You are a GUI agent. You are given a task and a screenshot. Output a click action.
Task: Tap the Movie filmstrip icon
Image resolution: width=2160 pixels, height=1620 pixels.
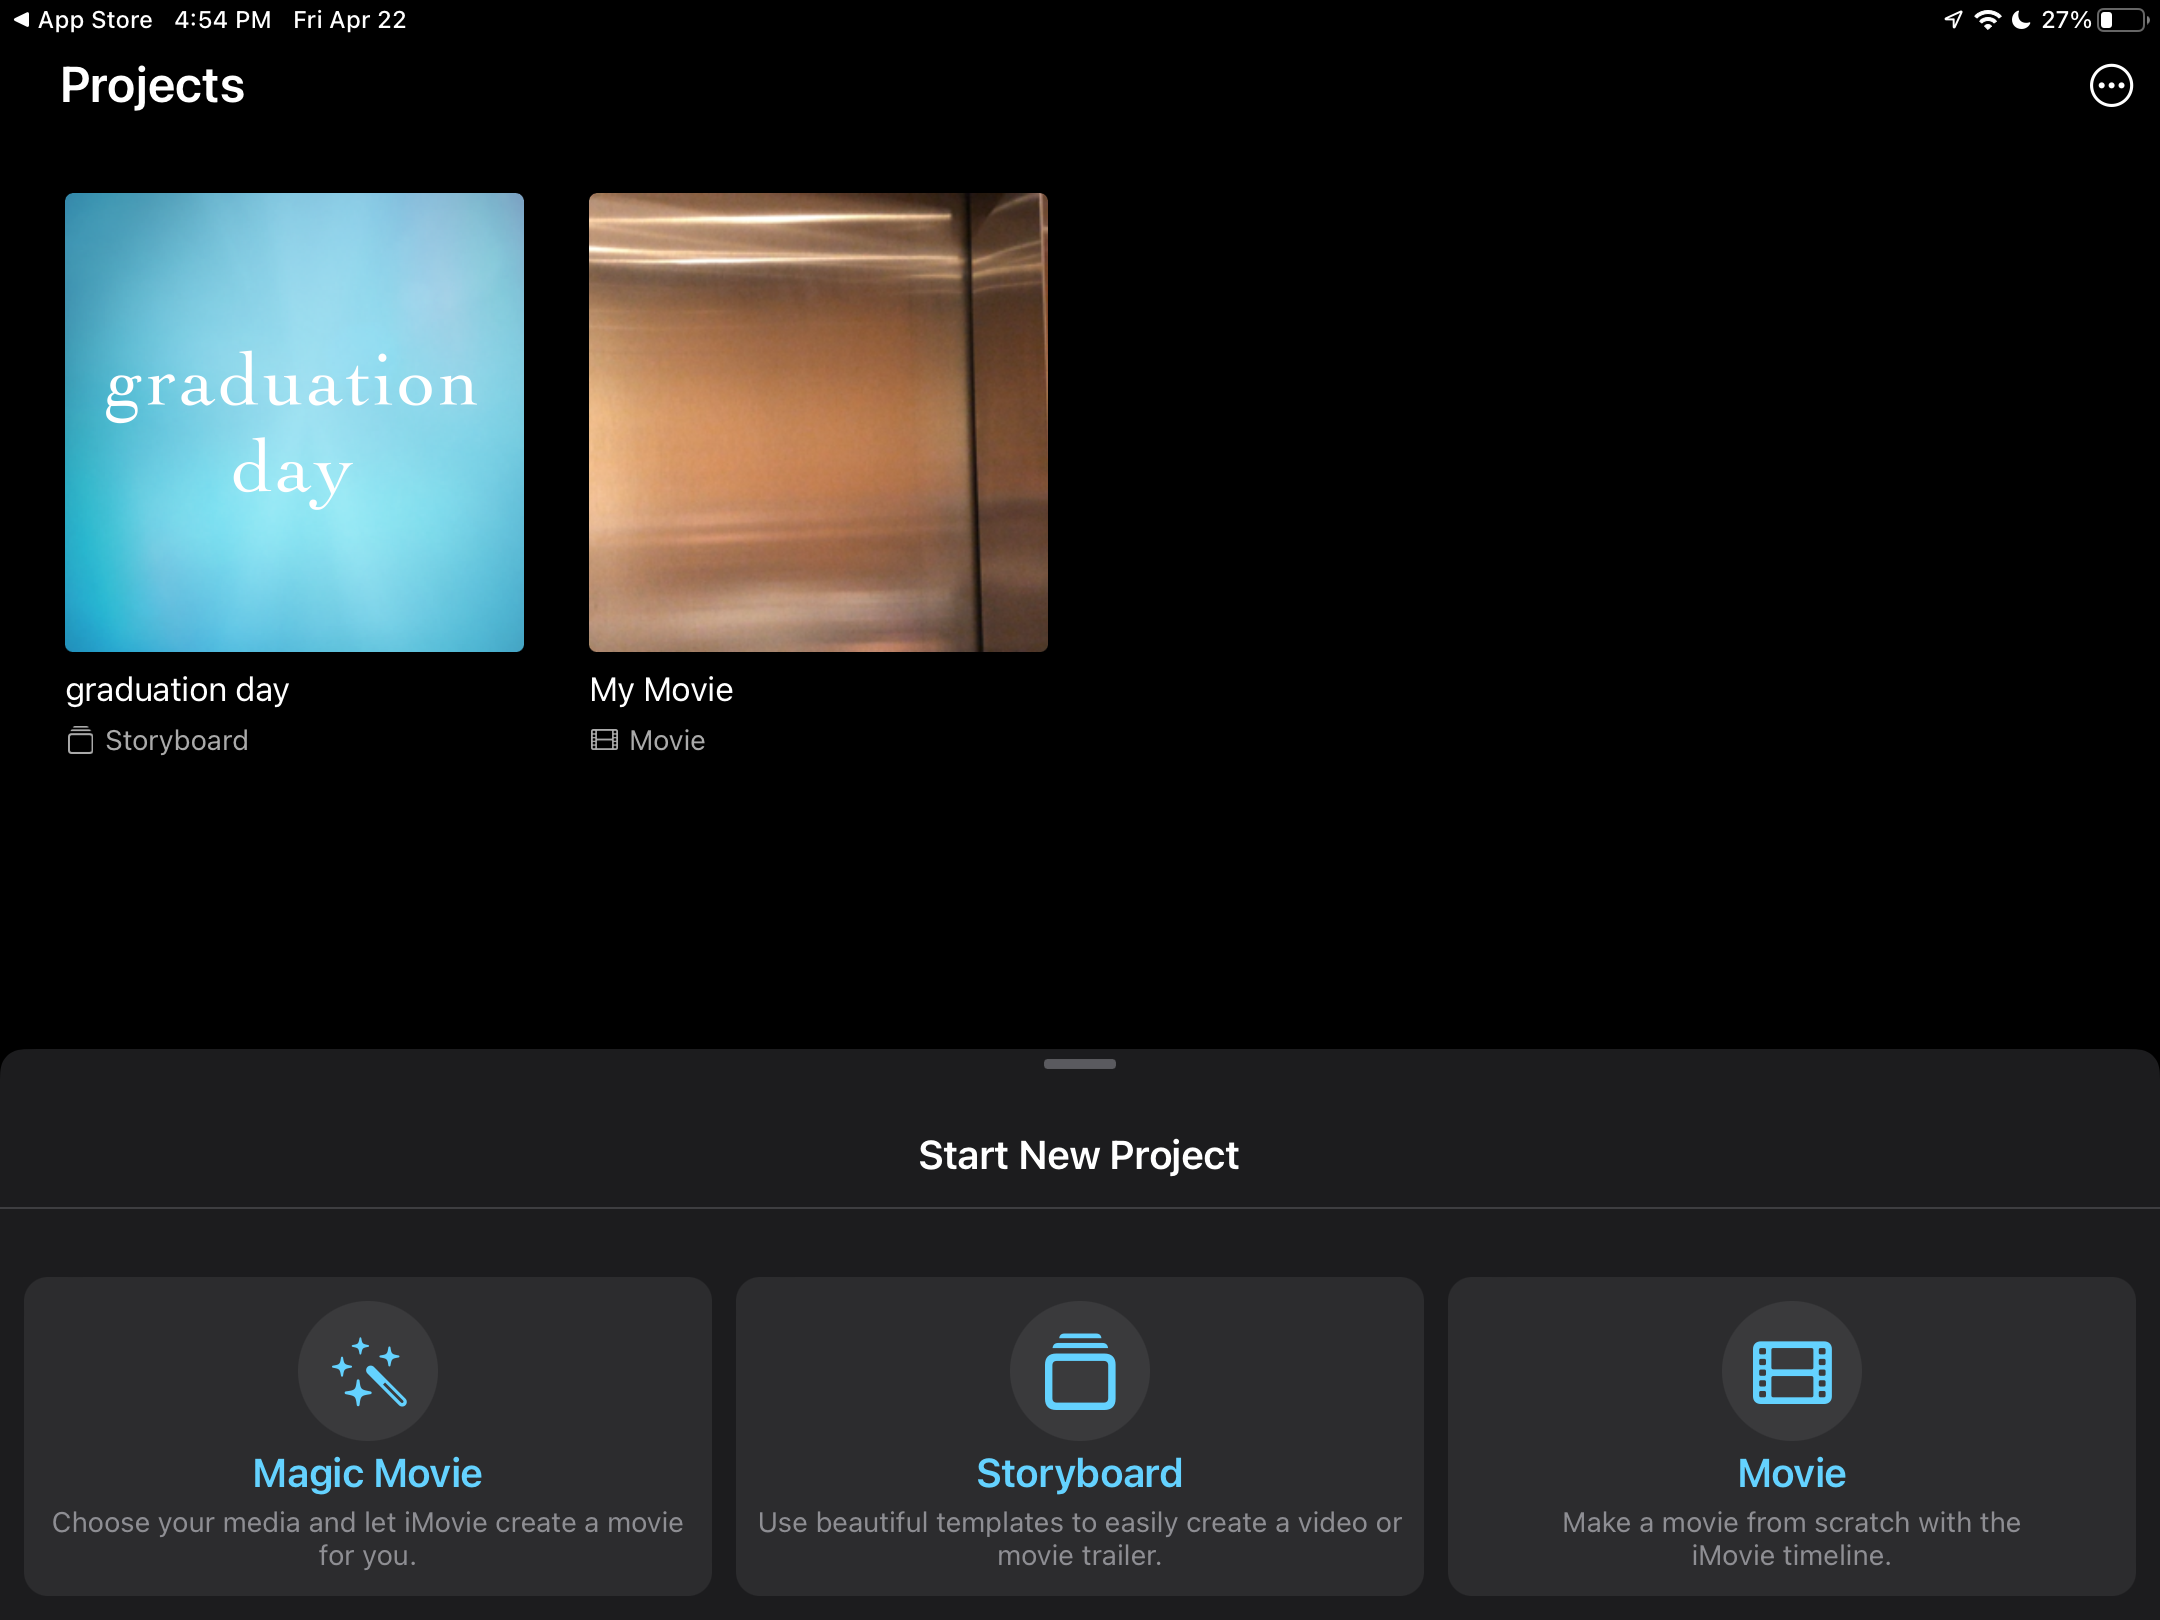pos(1792,1370)
